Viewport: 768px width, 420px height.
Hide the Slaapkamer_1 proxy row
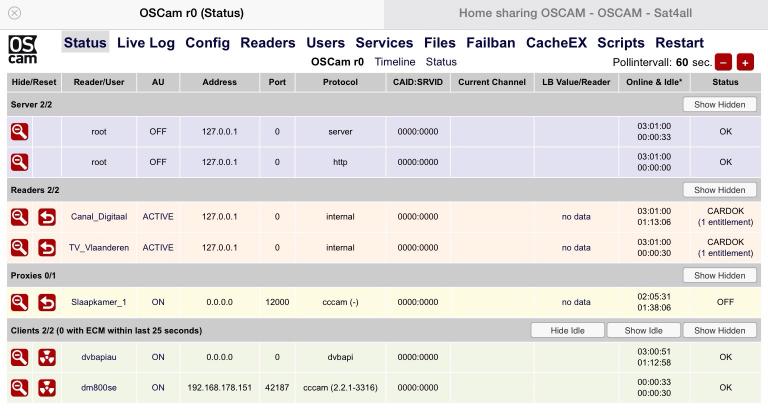[19, 302]
